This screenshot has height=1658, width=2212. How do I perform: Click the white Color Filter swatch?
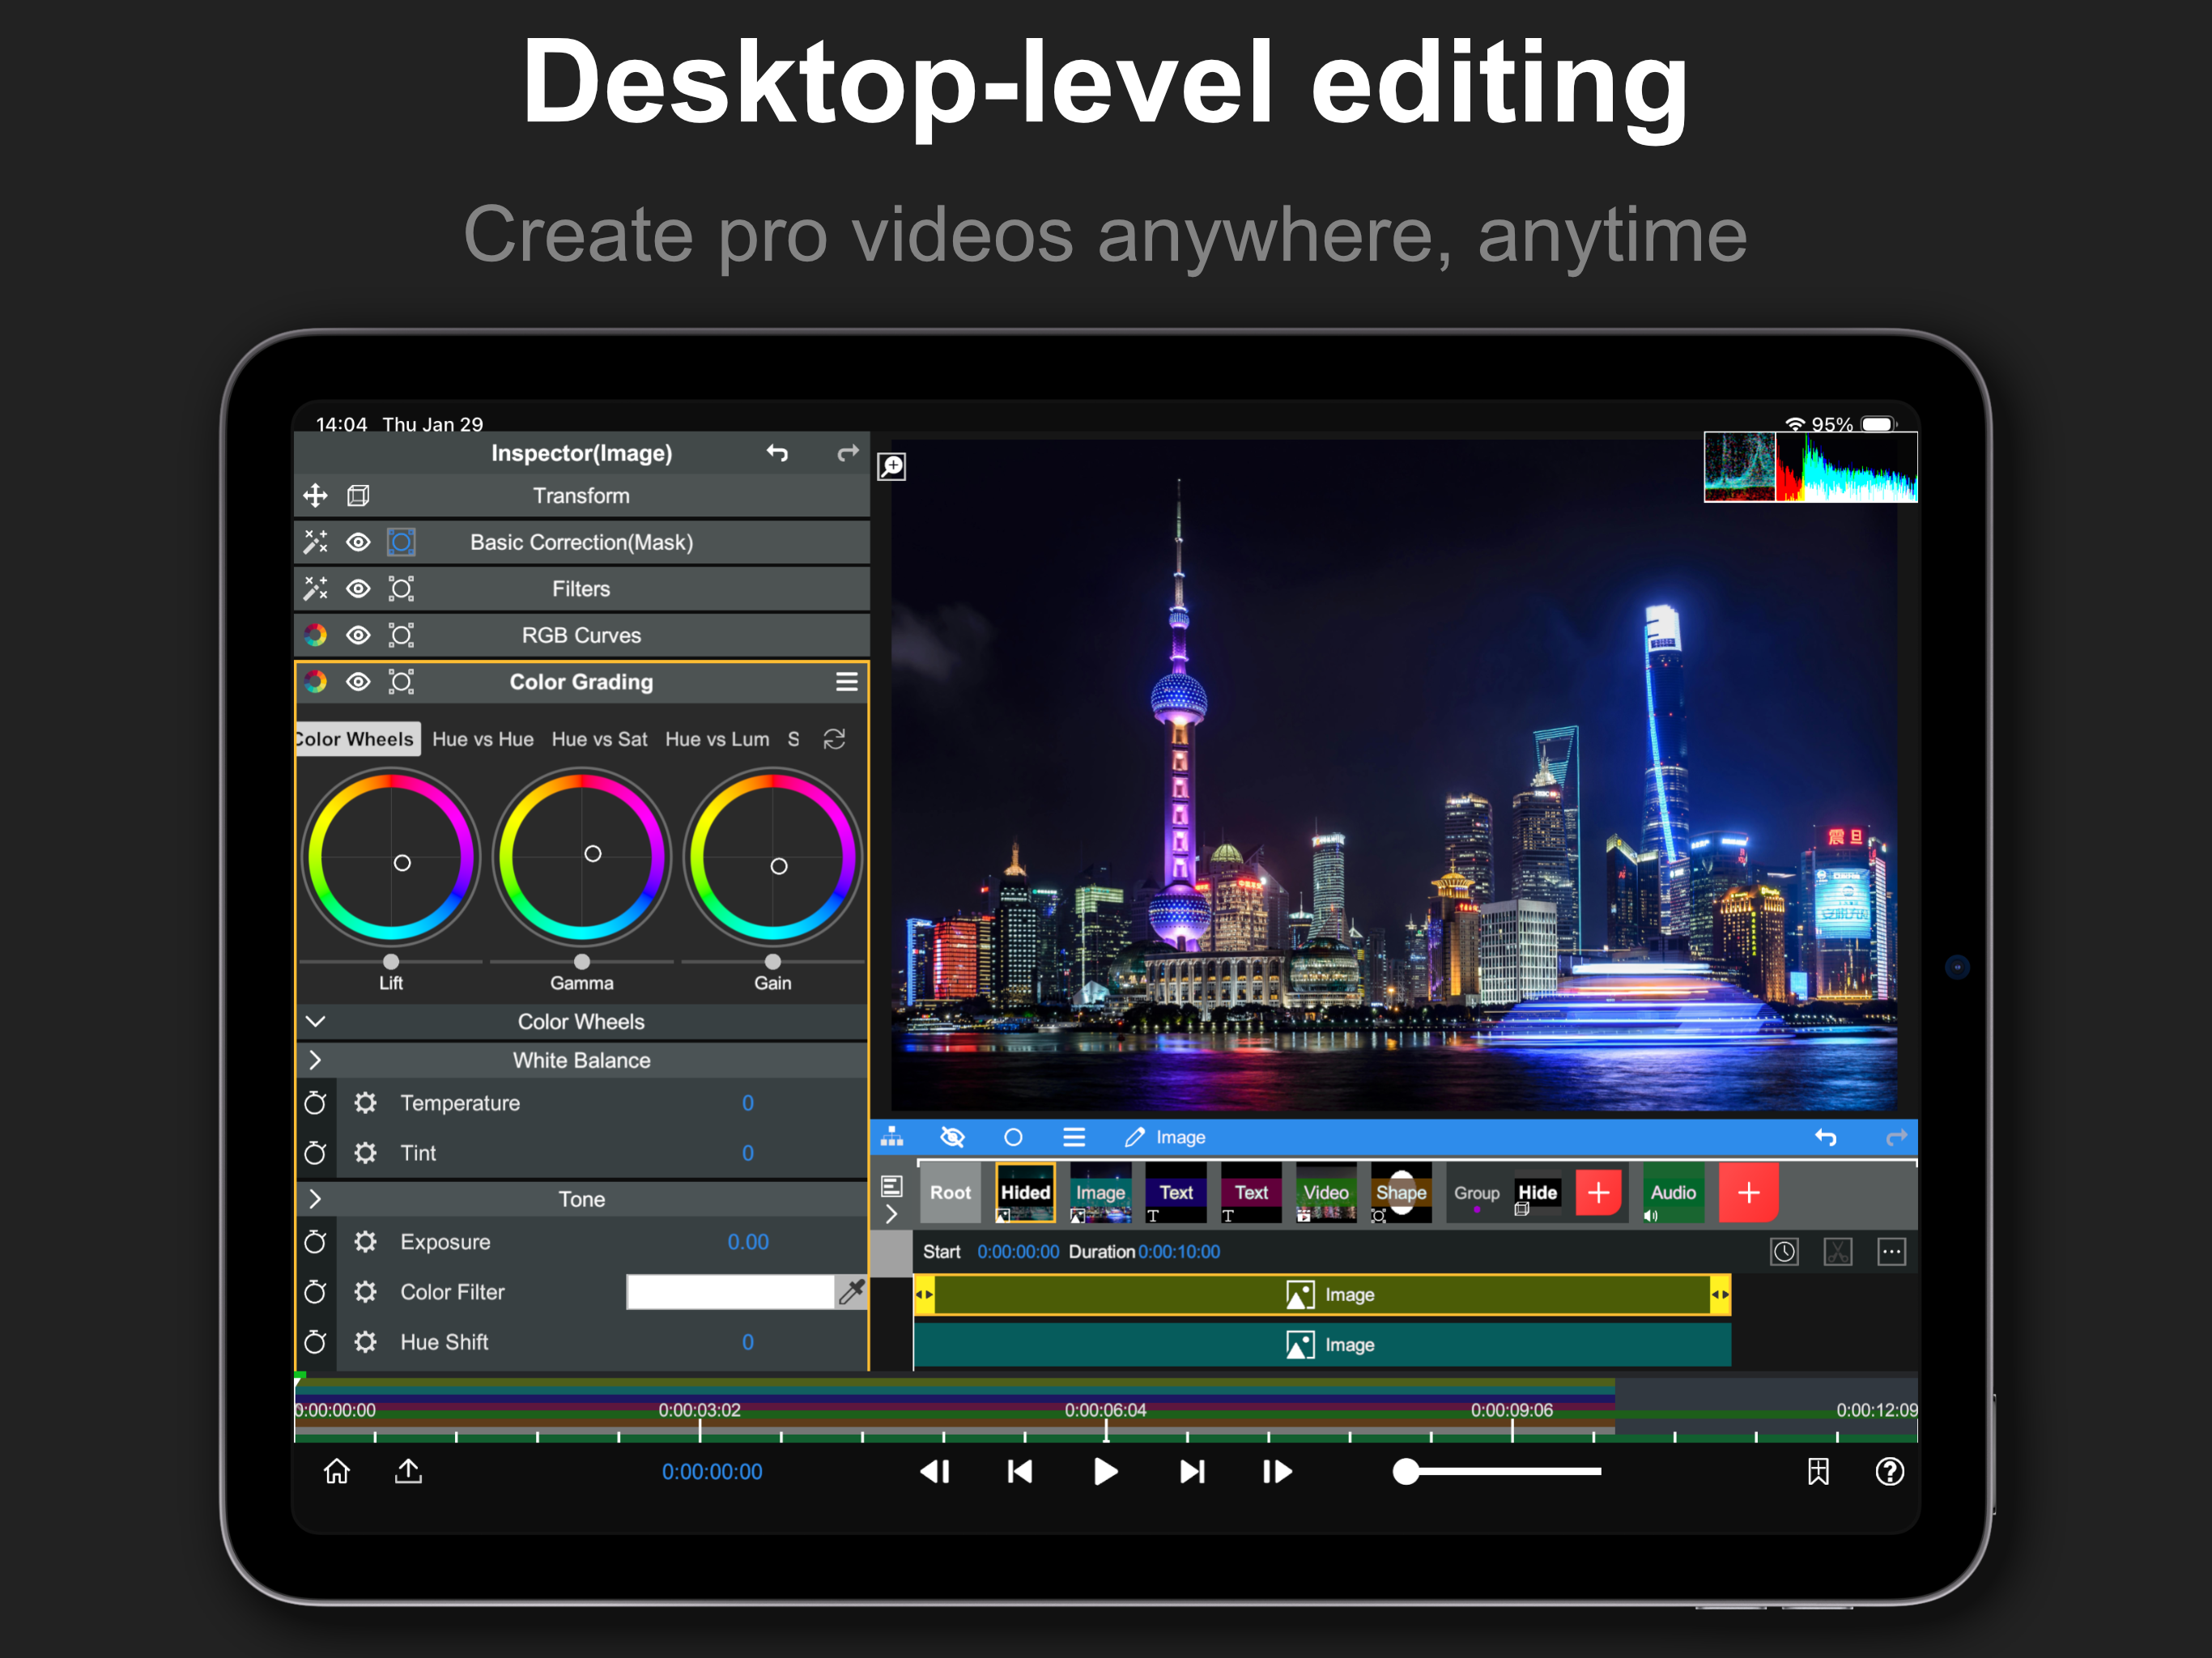729,1291
